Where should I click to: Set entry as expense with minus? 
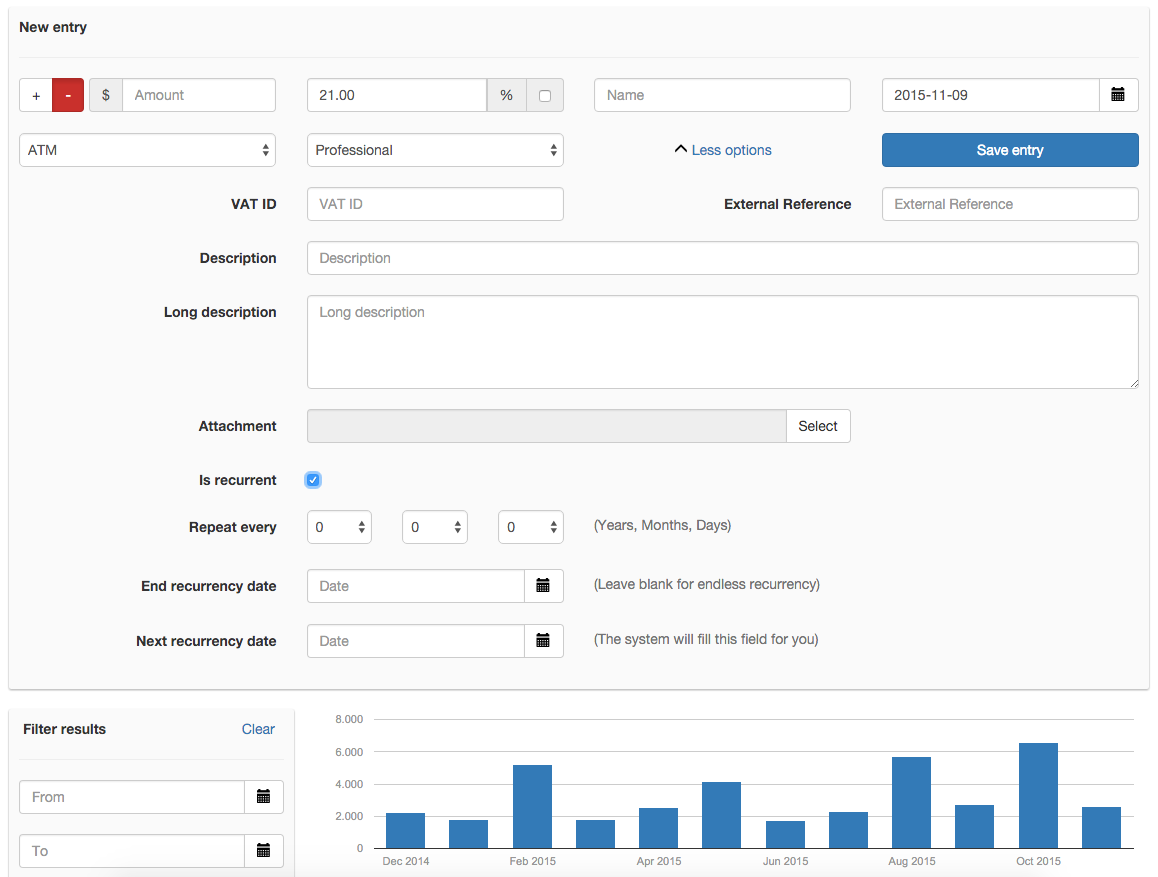click(68, 95)
